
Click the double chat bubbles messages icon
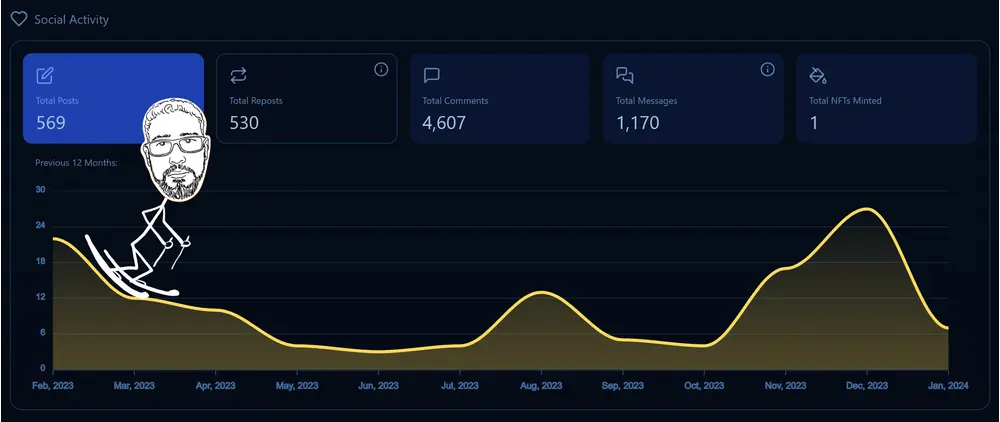coord(625,75)
